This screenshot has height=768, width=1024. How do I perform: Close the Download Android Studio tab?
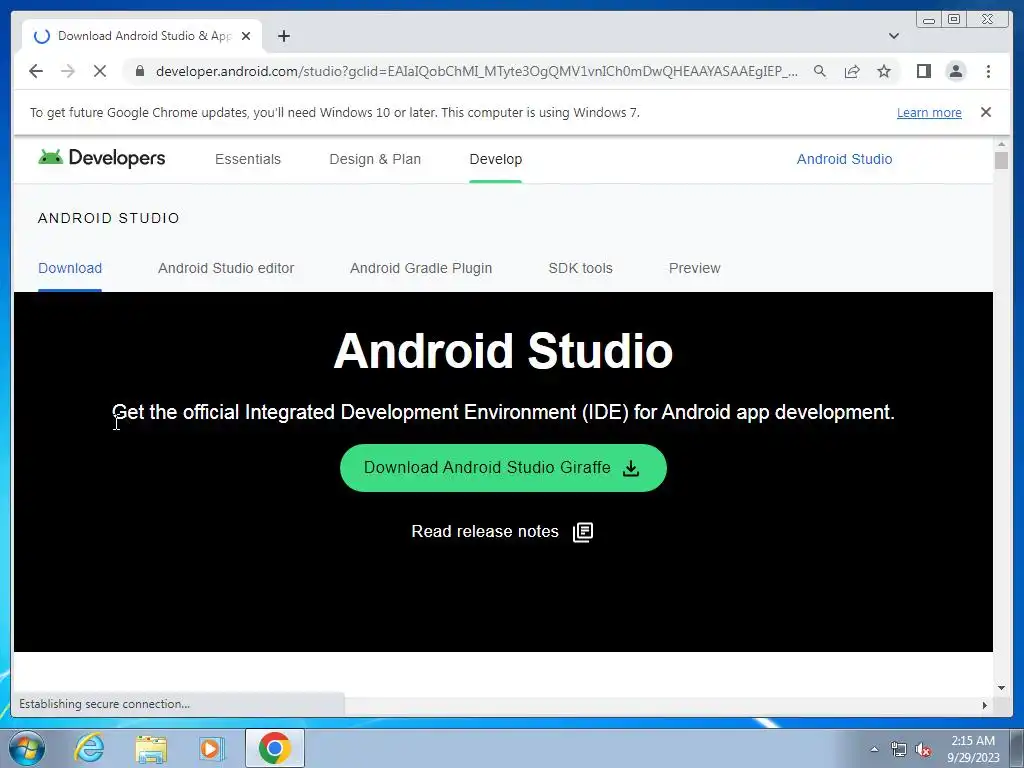pos(246,36)
